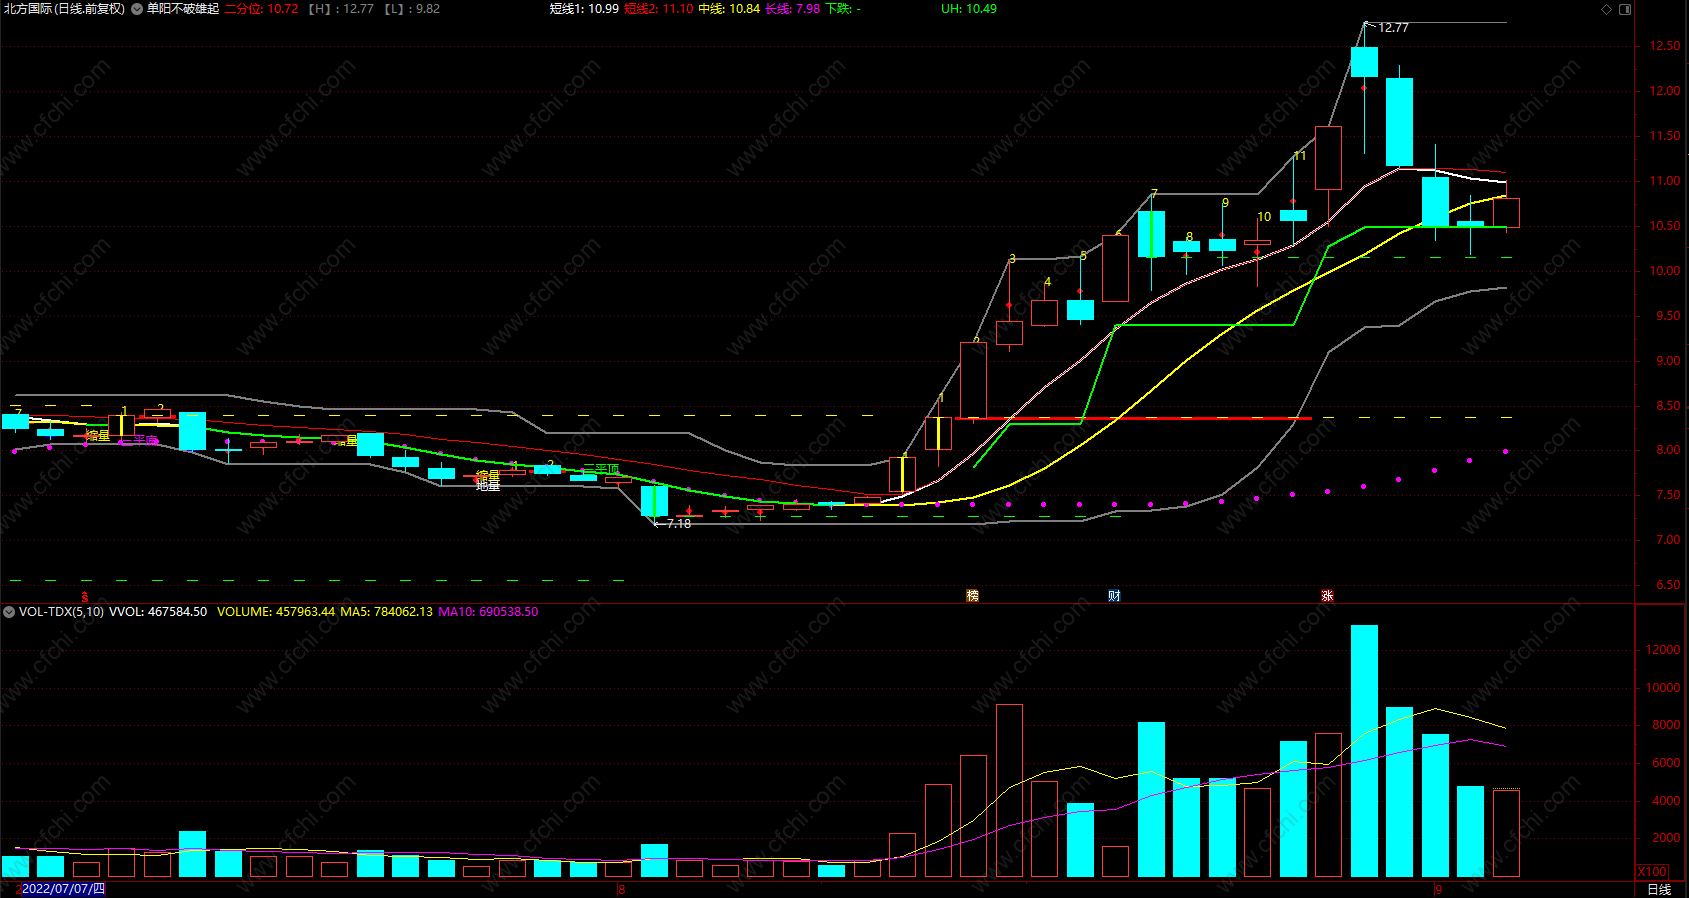Click the 短线2: 11.10 readout

pyautogui.click(x=658, y=9)
